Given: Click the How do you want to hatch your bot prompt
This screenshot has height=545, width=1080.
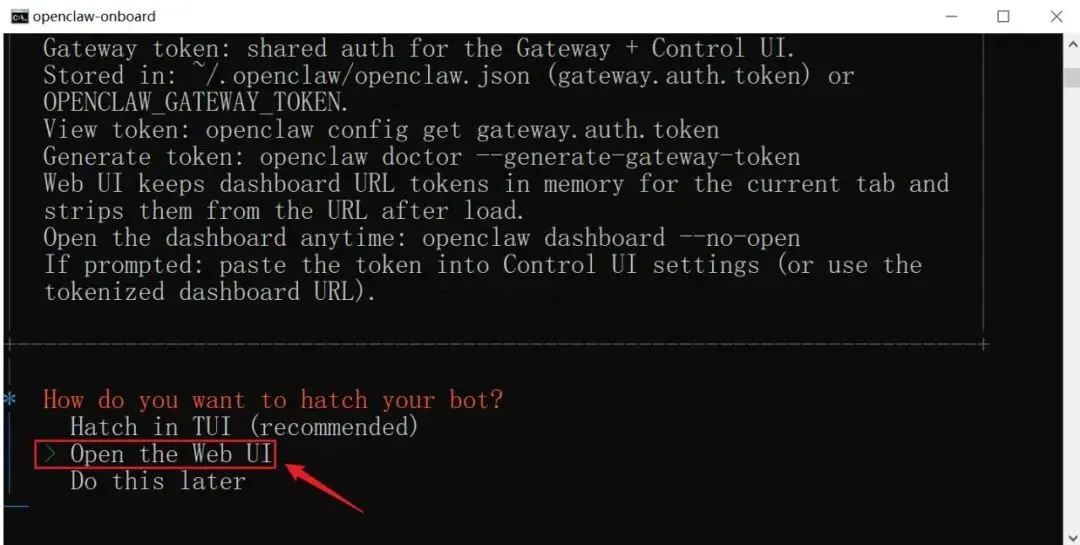Looking at the screenshot, I should click(x=273, y=400).
